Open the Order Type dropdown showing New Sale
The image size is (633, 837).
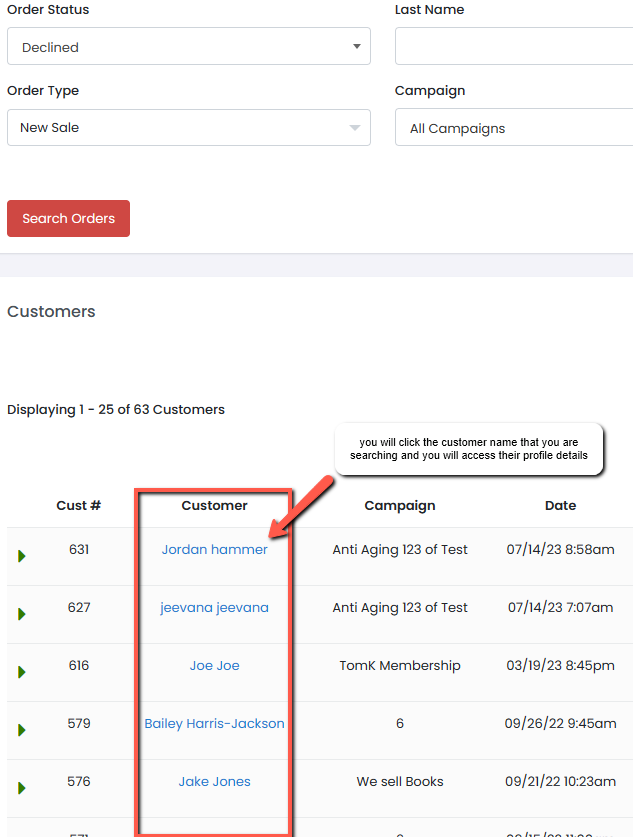pyautogui.click(x=188, y=128)
